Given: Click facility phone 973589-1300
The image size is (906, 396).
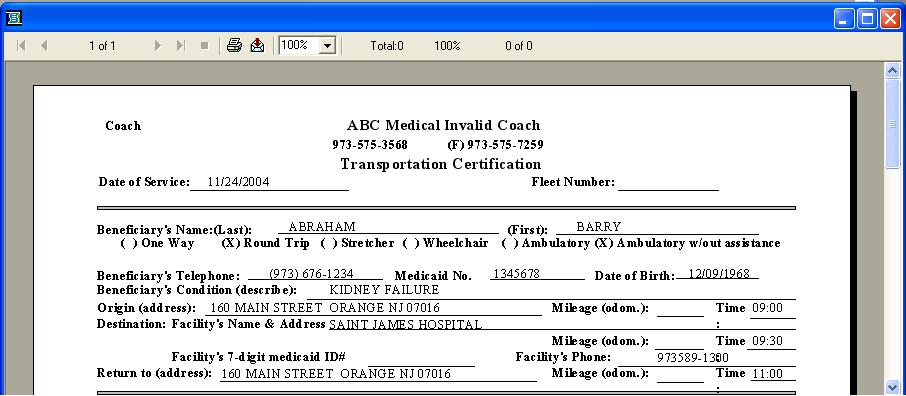Looking at the screenshot, I should 693,358.
